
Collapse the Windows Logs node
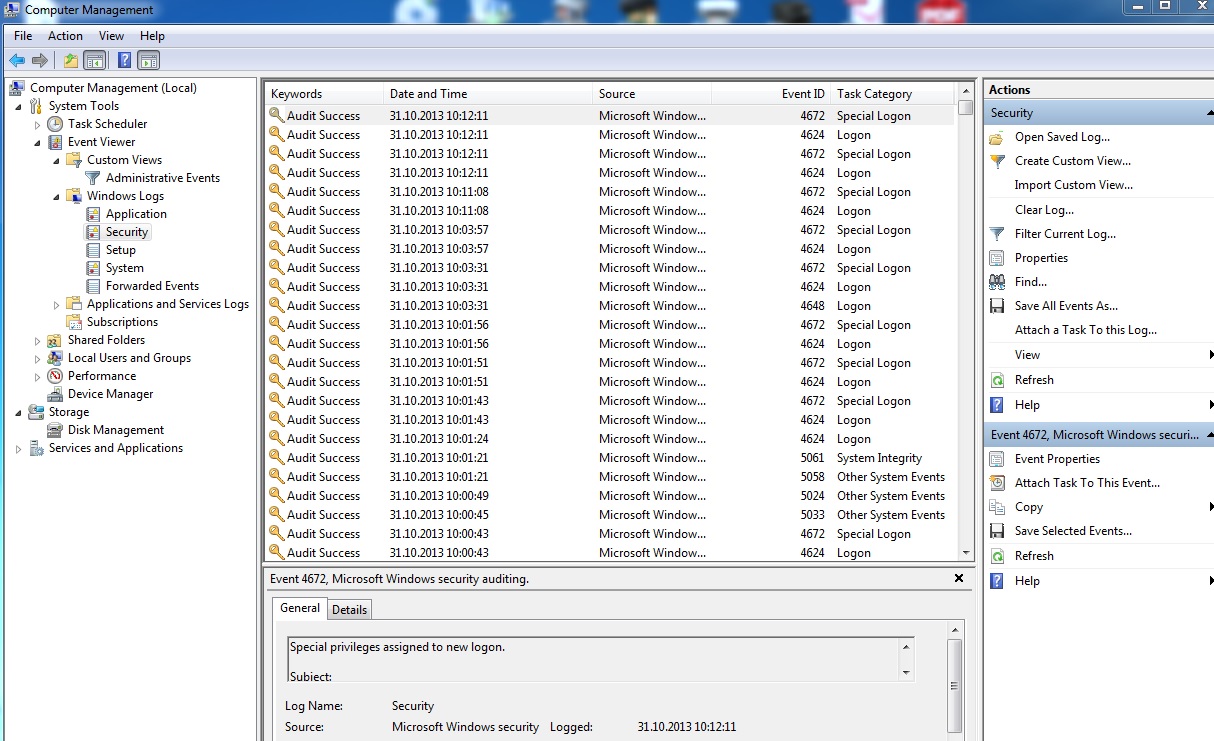pyautogui.click(x=57, y=196)
